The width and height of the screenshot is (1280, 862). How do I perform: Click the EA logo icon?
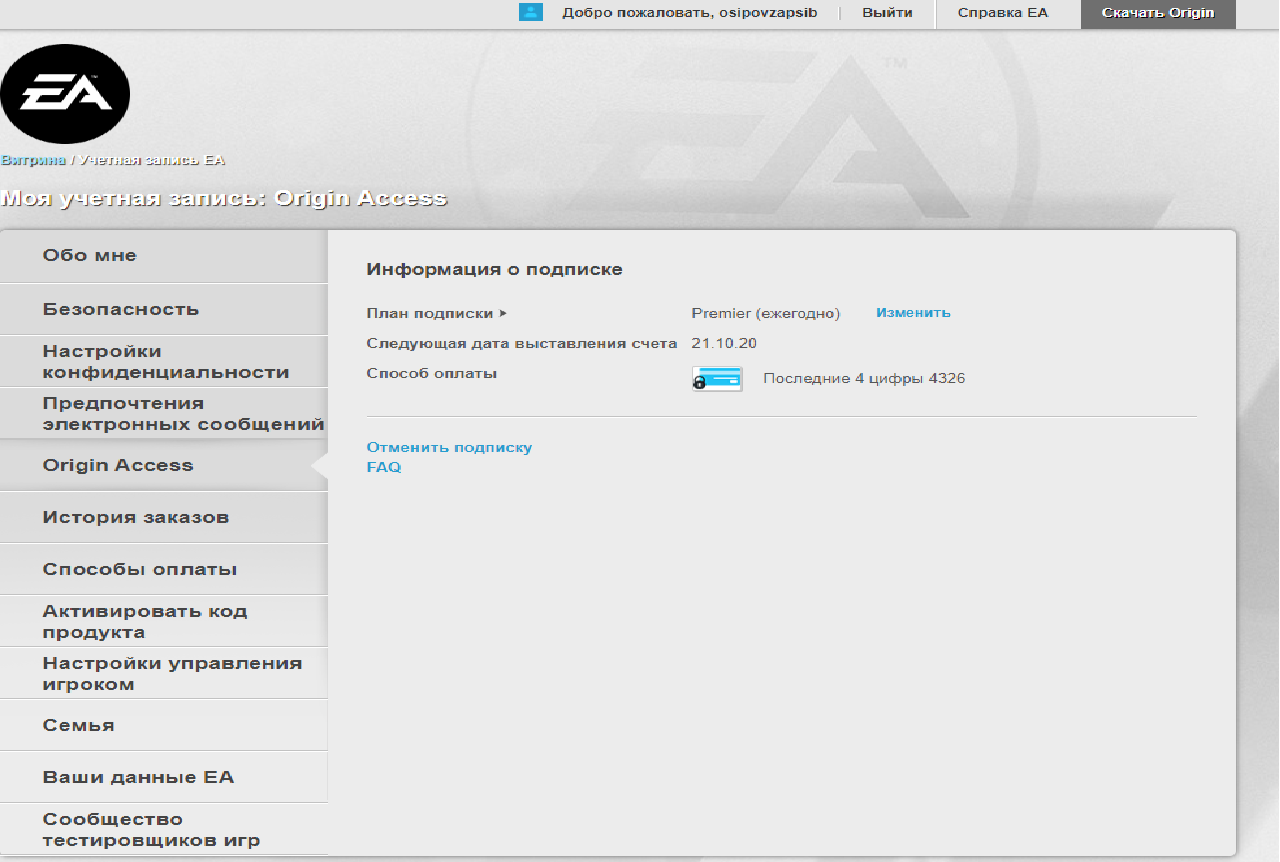65,94
